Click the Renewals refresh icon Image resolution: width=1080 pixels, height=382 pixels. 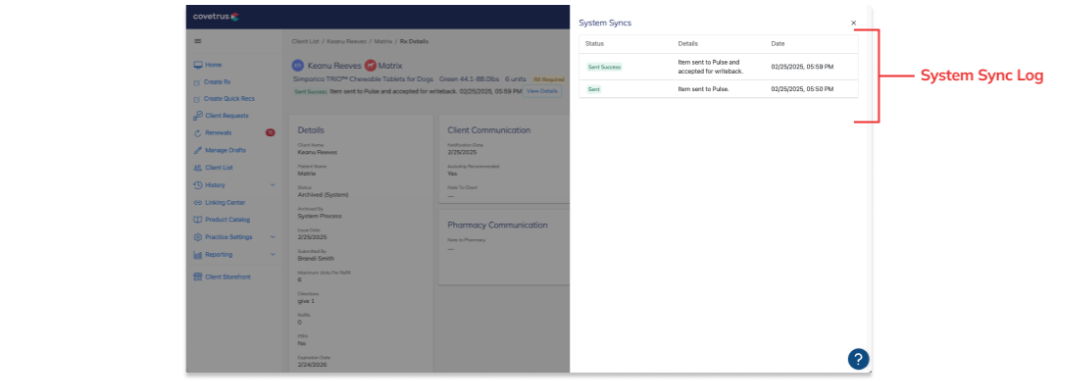[x=198, y=133]
